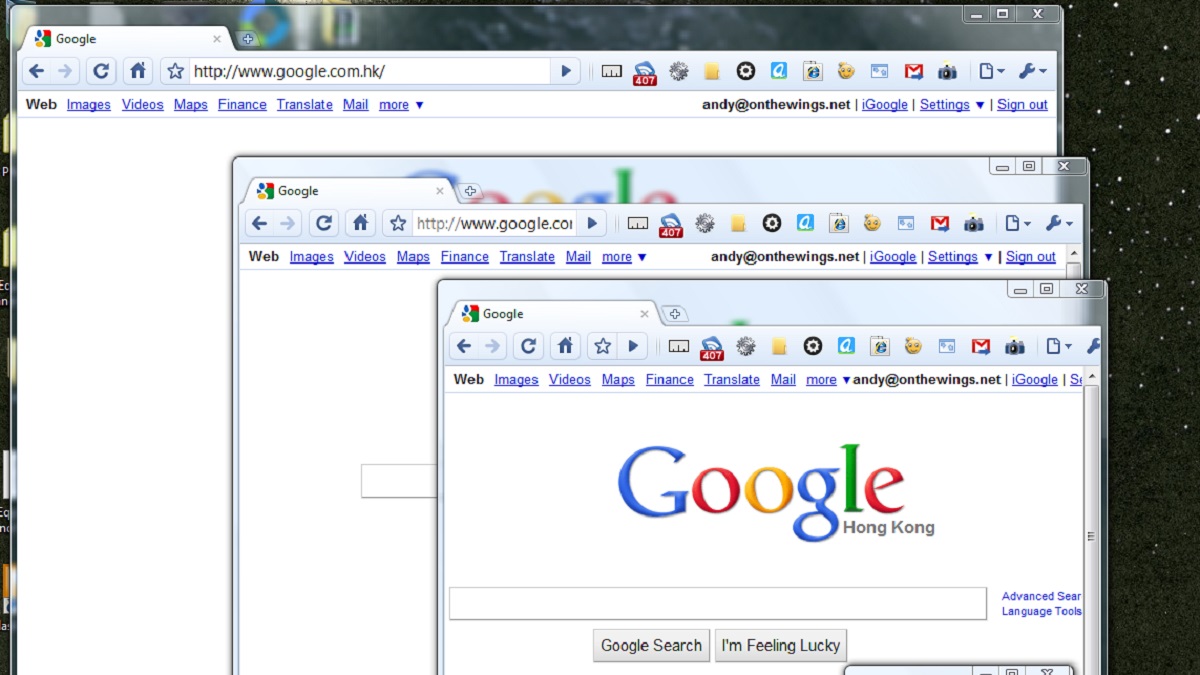Open RSS 407 feed extension, back window
The height and width of the screenshot is (675, 1200).
(x=645, y=73)
